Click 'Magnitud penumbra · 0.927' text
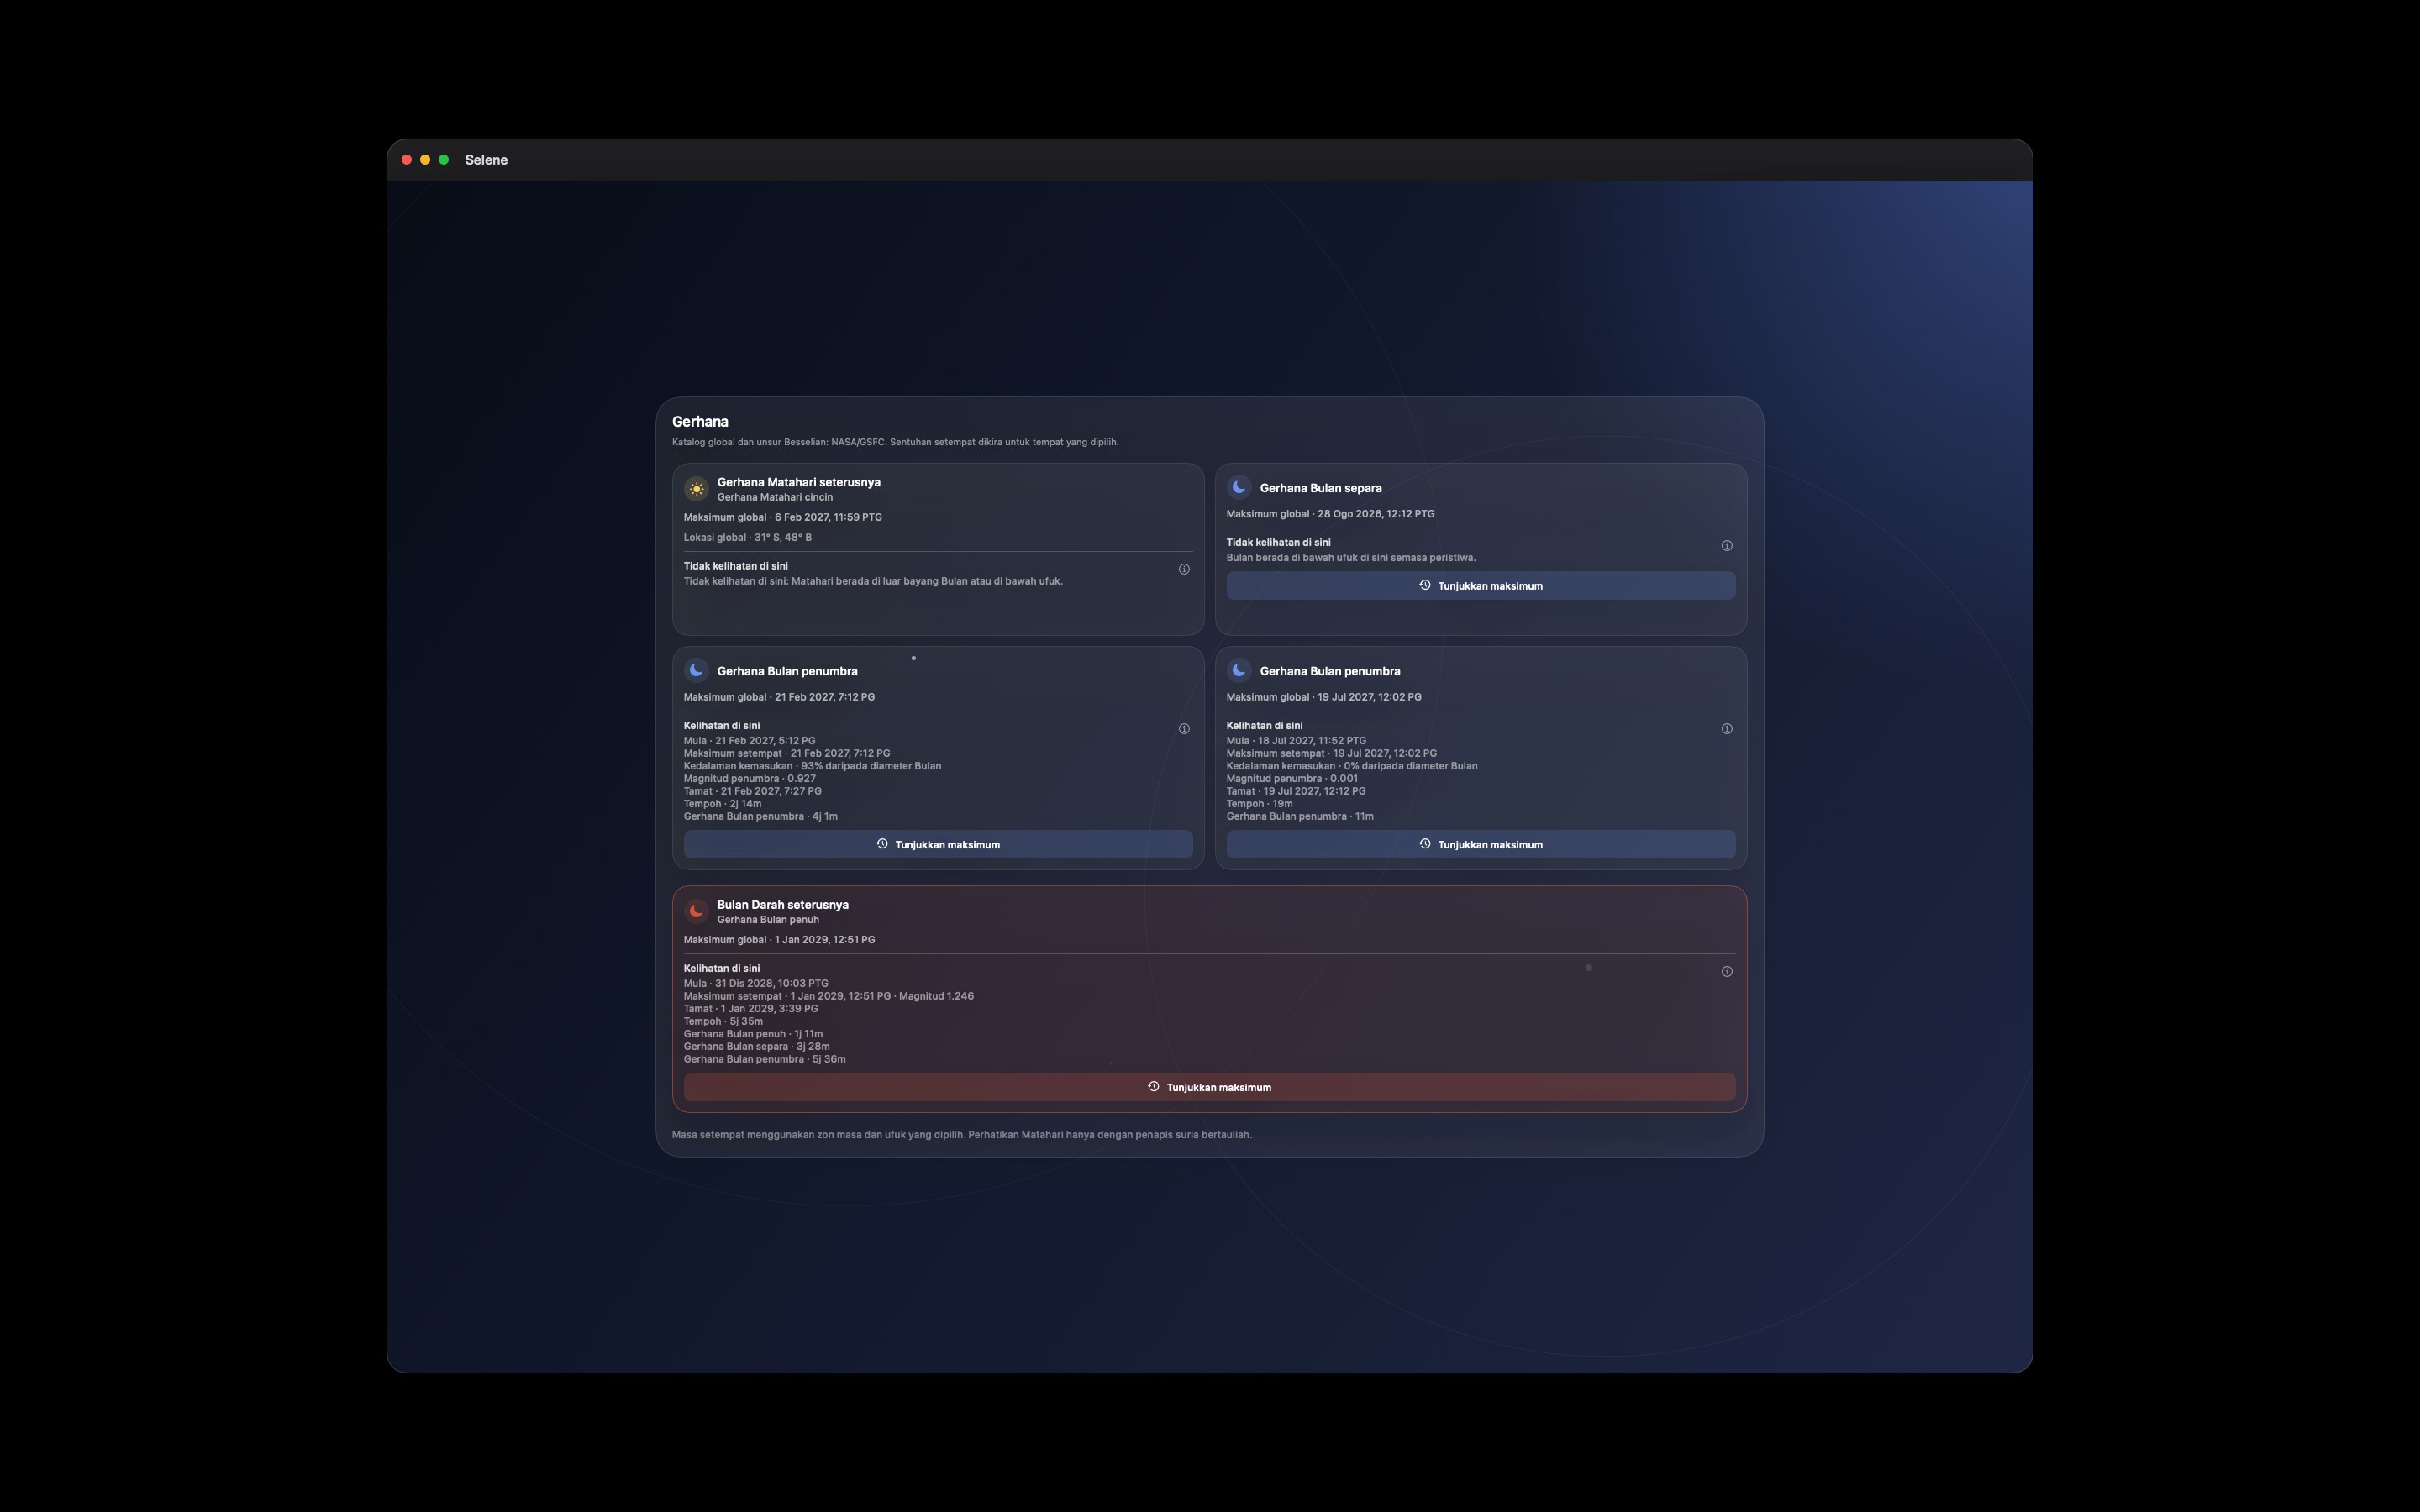Viewport: 2420px width, 1512px height. 750,778
